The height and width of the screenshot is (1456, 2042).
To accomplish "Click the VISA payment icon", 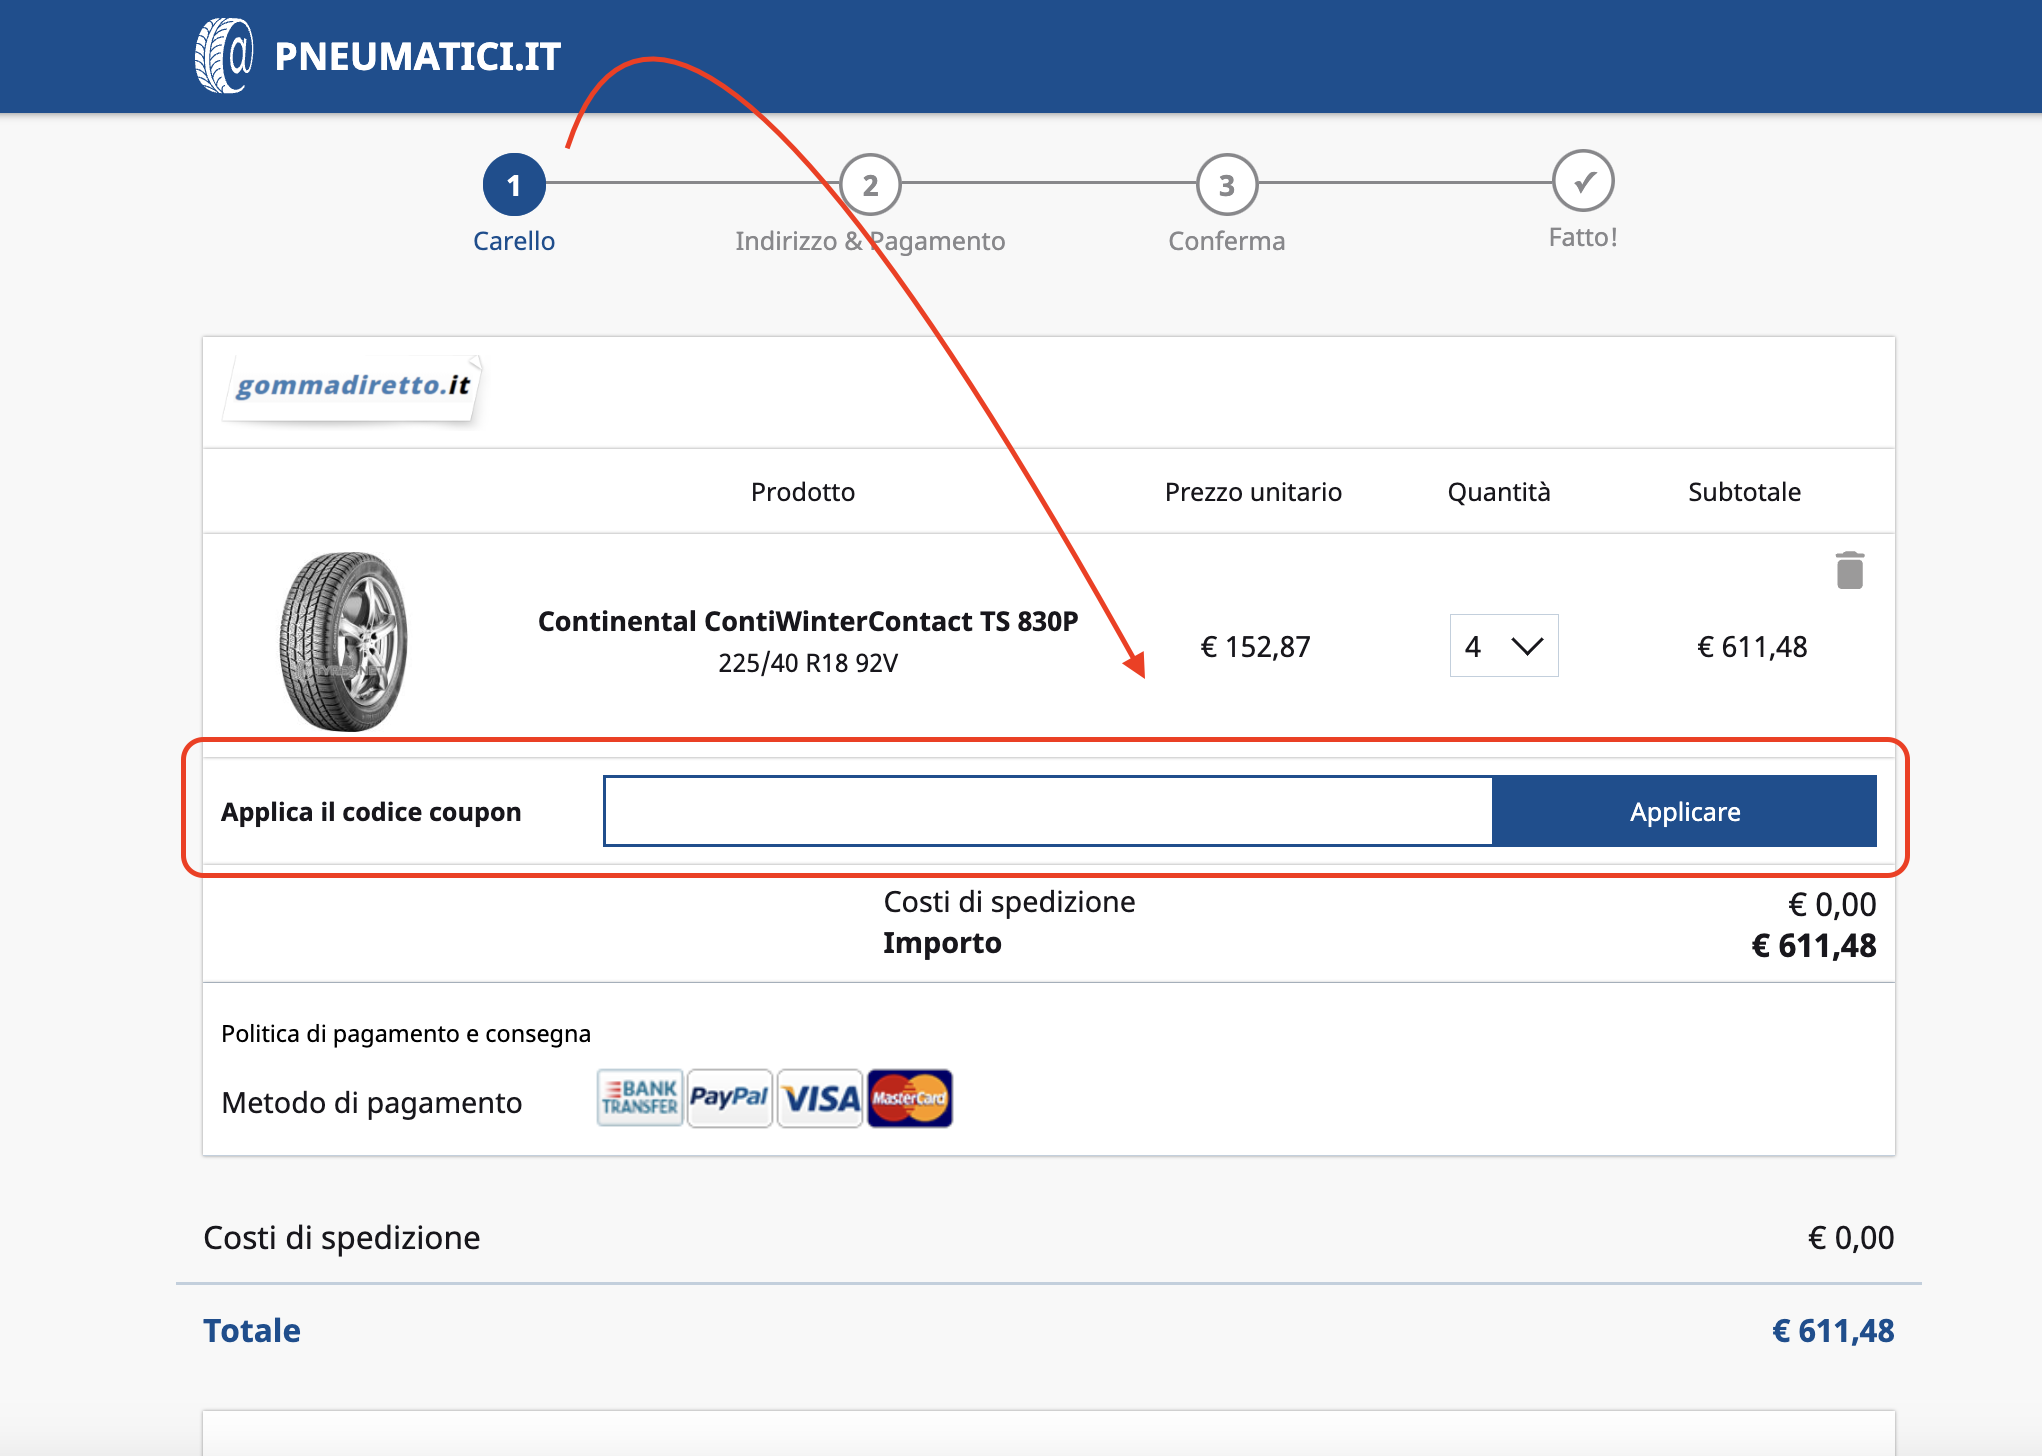I will pyautogui.click(x=820, y=1098).
